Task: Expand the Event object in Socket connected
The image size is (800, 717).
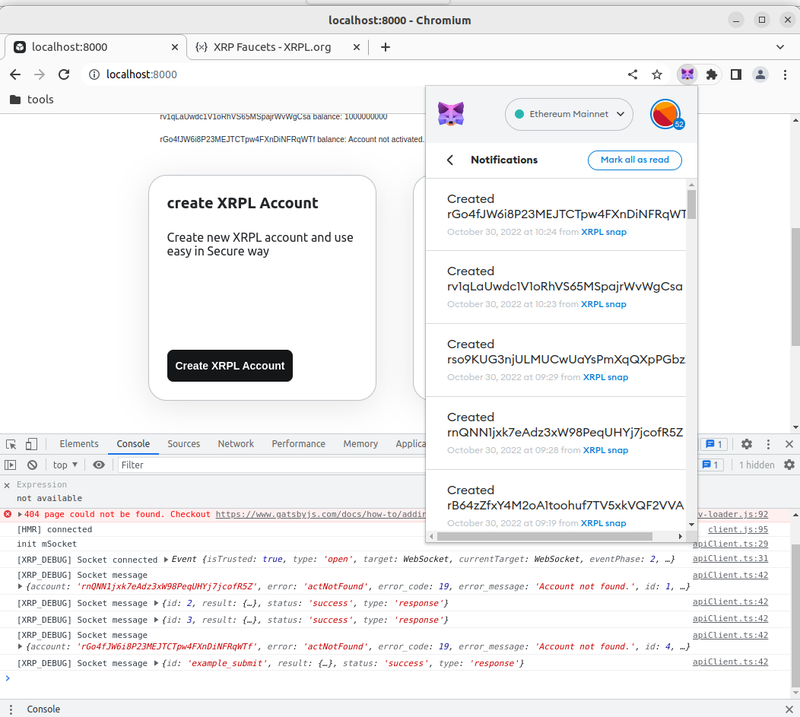Action: (x=166, y=560)
